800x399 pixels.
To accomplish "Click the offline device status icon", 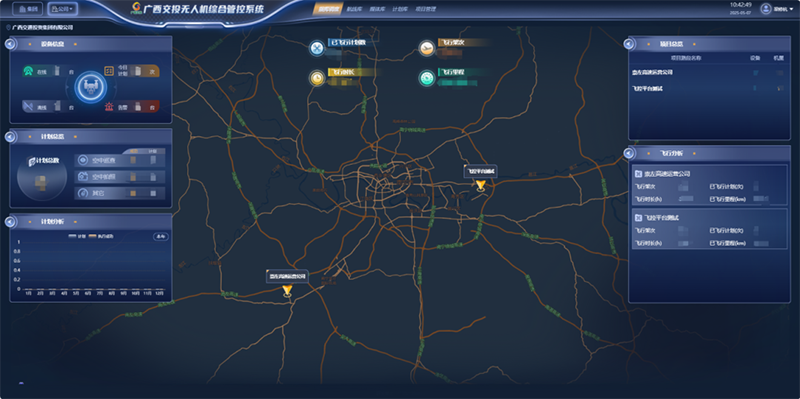I will (x=28, y=107).
